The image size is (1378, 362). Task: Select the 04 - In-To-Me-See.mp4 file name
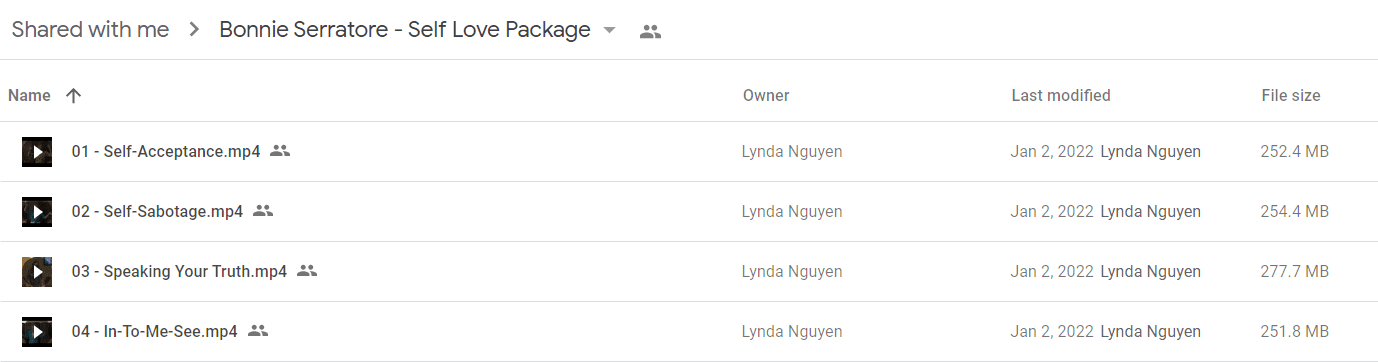(x=155, y=332)
